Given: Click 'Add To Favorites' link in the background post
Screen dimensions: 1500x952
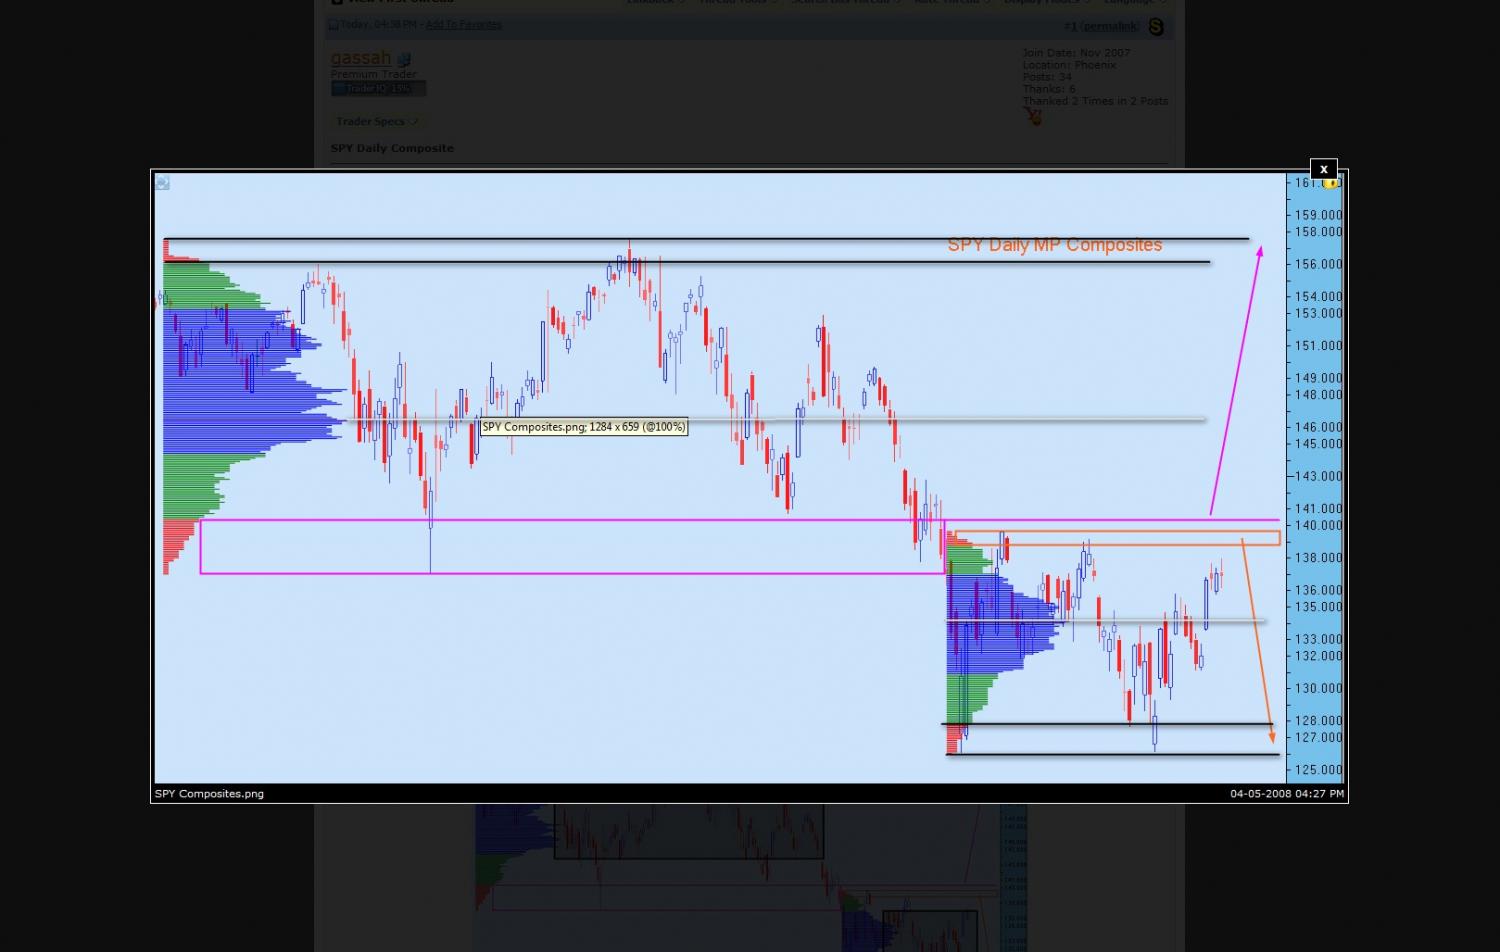Looking at the screenshot, I should coord(464,25).
